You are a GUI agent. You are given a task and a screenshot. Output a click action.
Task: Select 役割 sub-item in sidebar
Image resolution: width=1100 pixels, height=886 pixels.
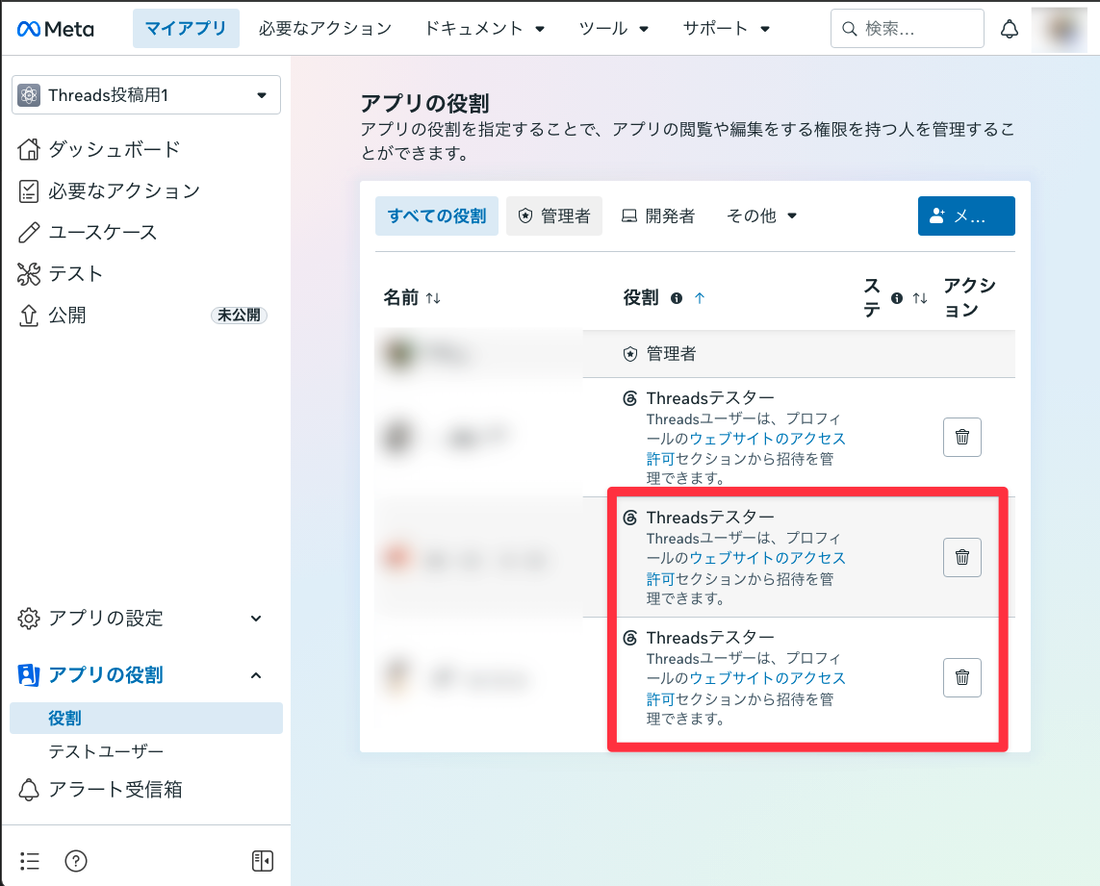coord(146,718)
